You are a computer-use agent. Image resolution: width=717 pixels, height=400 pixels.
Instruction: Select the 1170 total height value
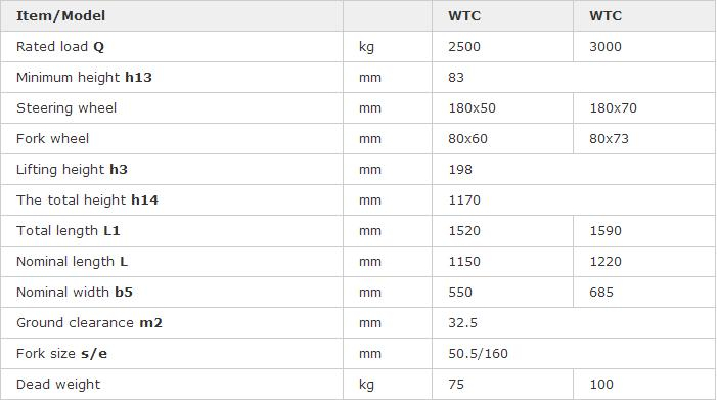click(464, 200)
